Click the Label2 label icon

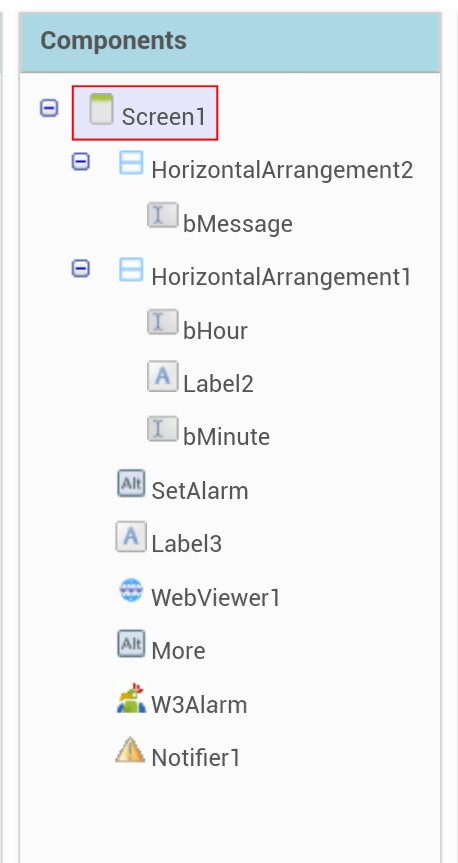tap(162, 376)
